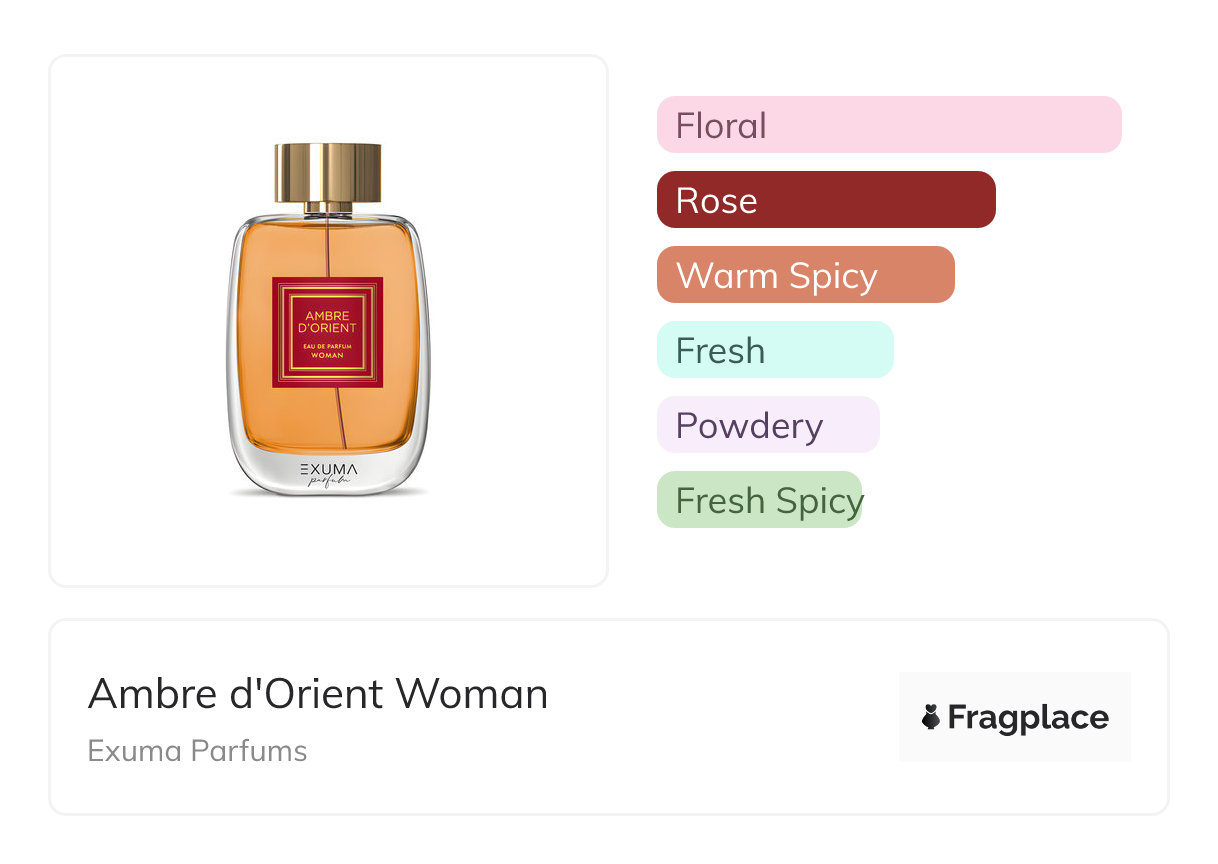
Task: Click the Fragplace wordmark text
Action: click(1028, 717)
